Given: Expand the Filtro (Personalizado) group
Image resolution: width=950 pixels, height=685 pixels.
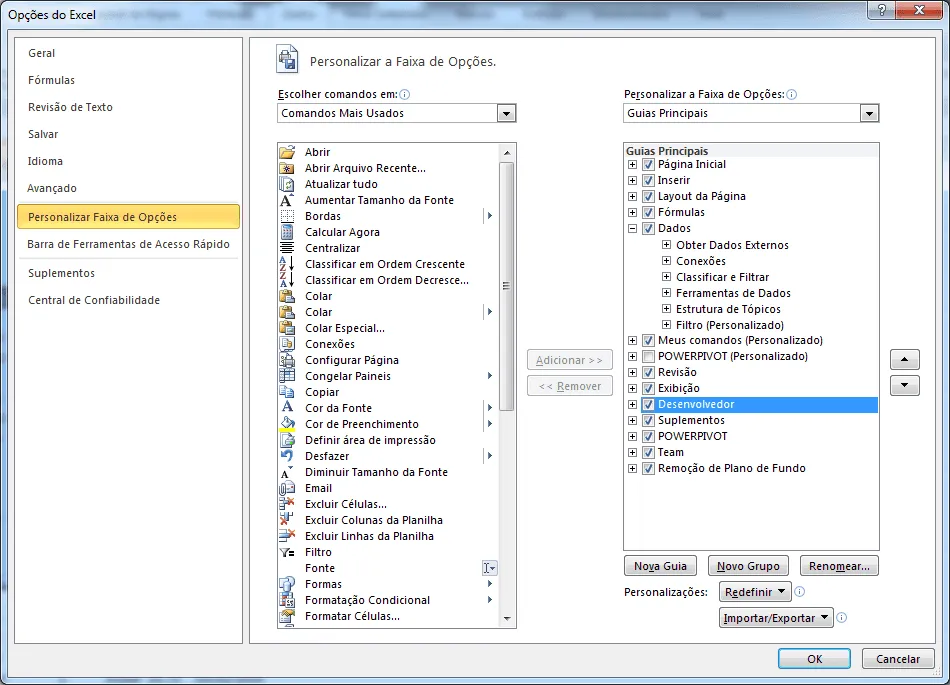Looking at the screenshot, I should [666, 325].
